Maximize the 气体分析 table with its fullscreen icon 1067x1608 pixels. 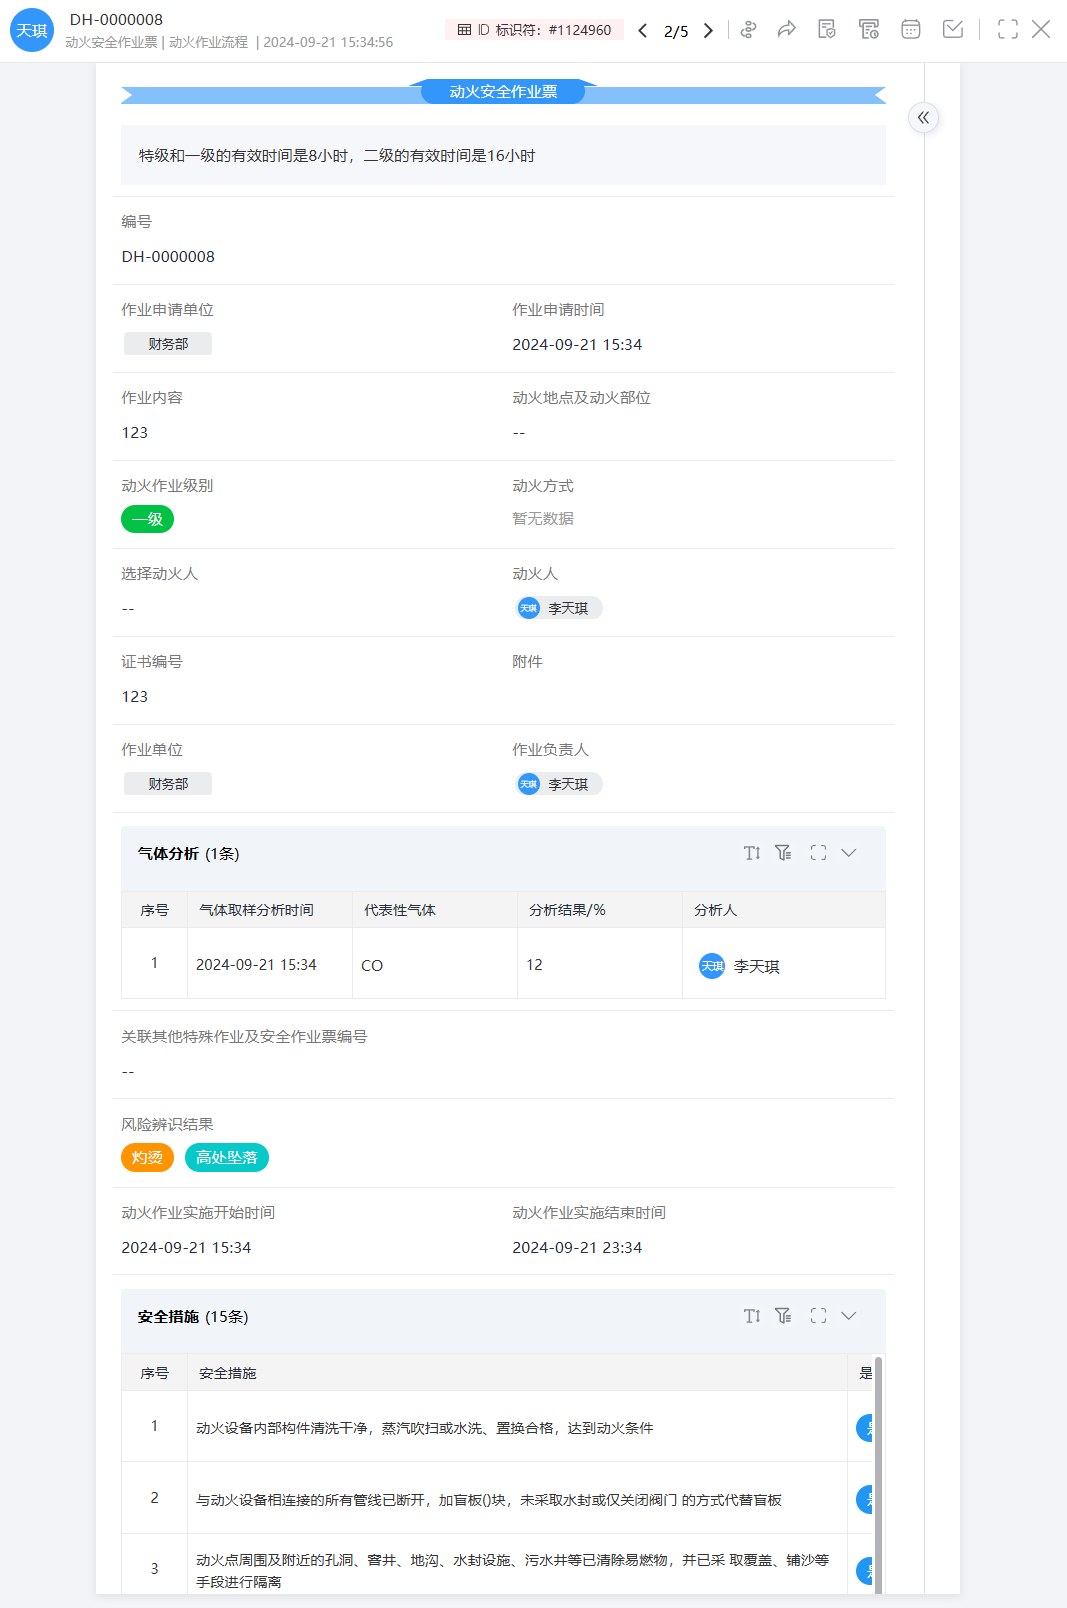click(818, 853)
